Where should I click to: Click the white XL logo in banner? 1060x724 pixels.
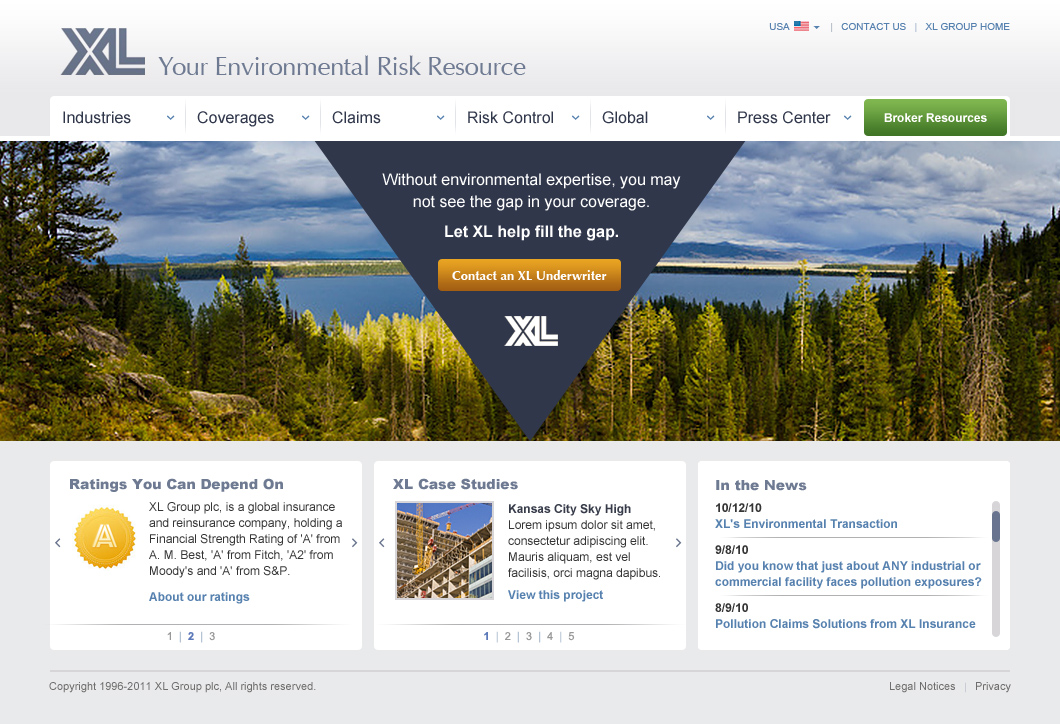[531, 331]
